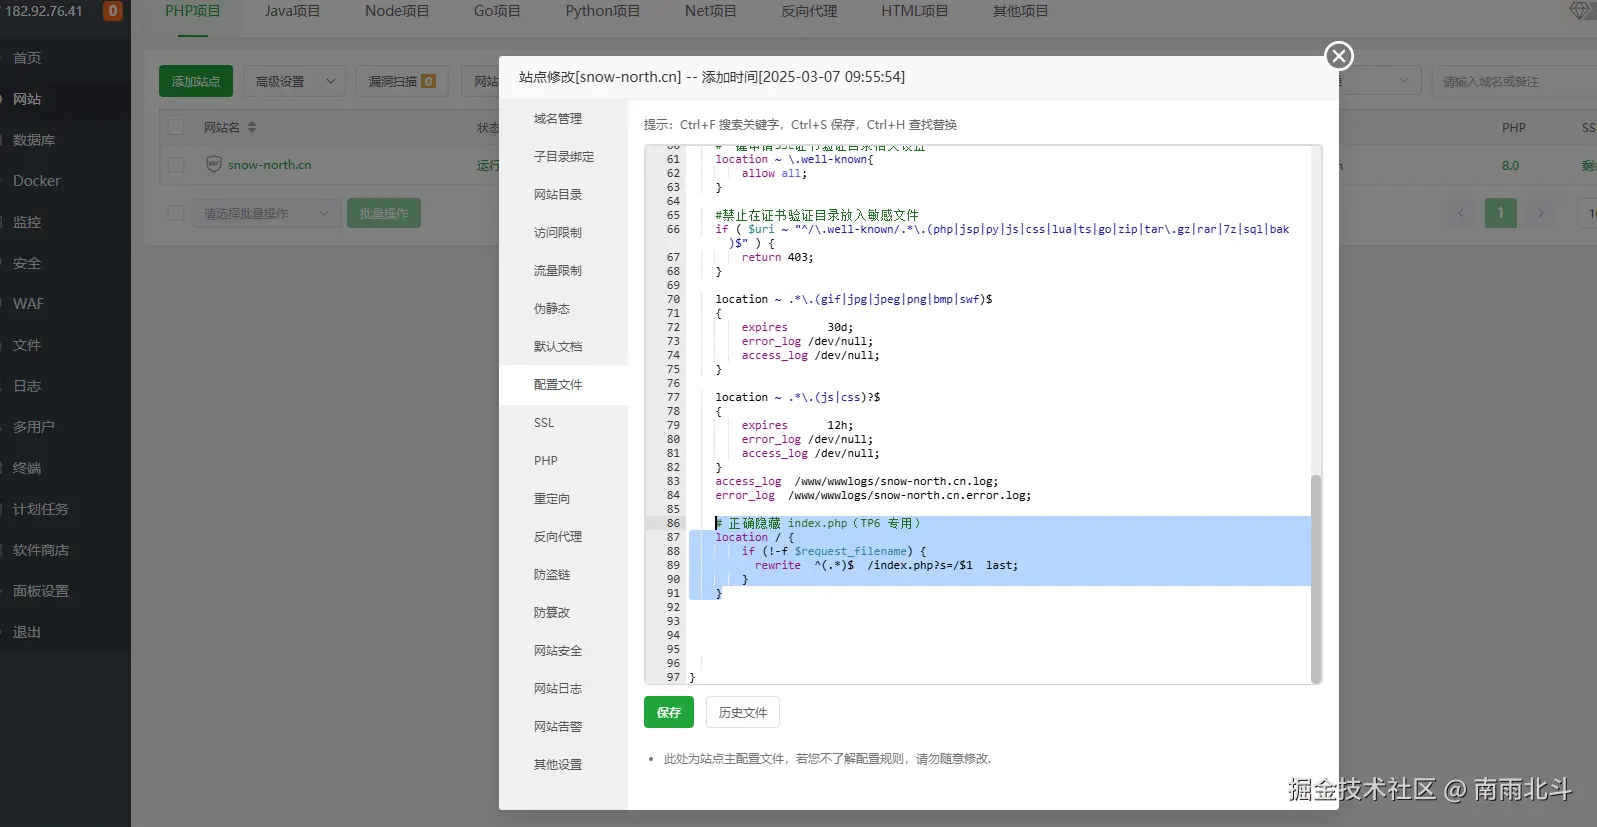Click the 批量操作 button
1597x827 pixels.
384,213
